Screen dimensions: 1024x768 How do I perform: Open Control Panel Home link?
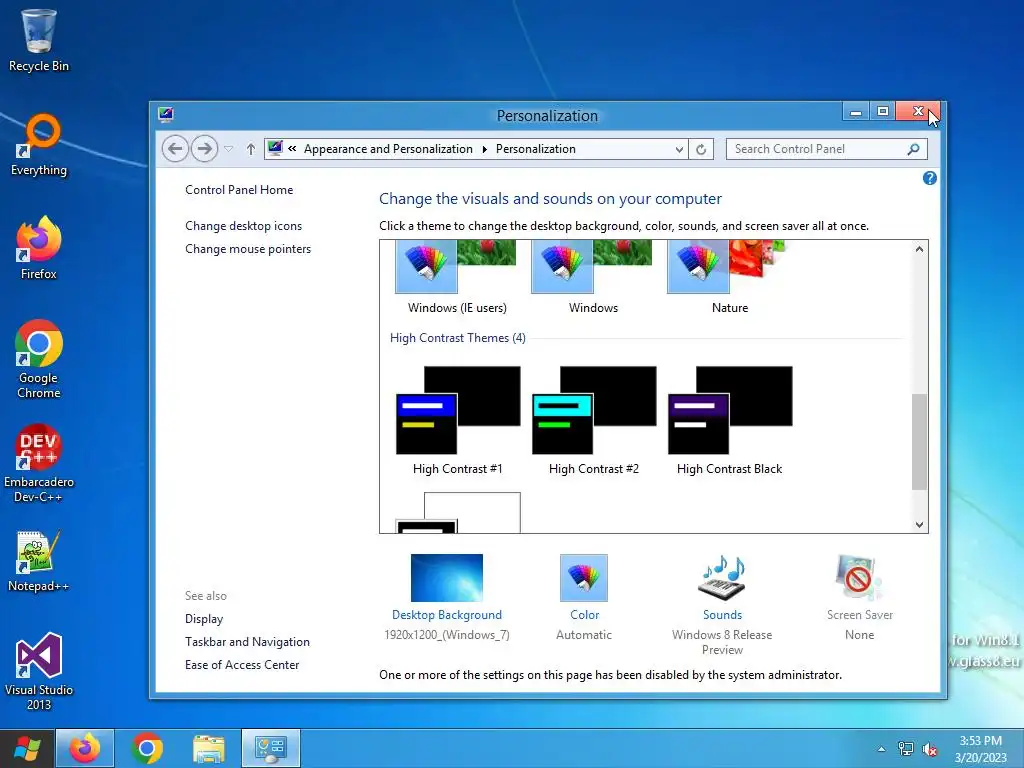[x=239, y=189]
